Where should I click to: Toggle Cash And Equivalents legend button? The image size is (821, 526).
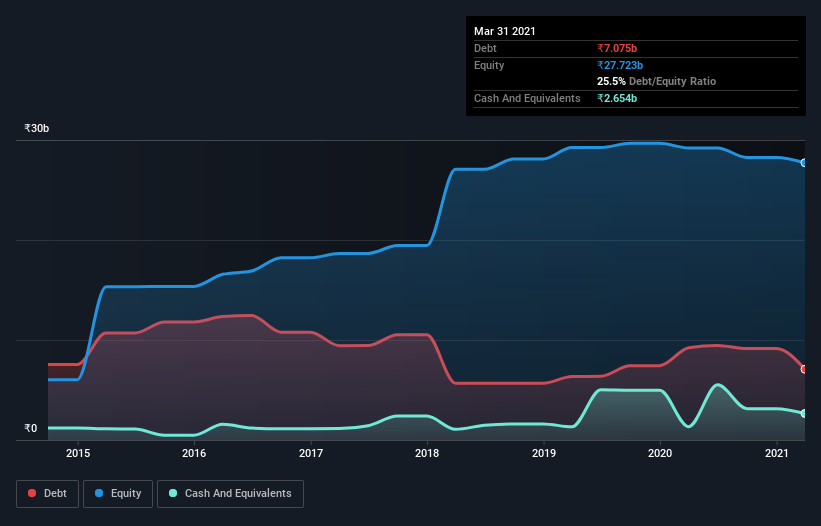230,494
